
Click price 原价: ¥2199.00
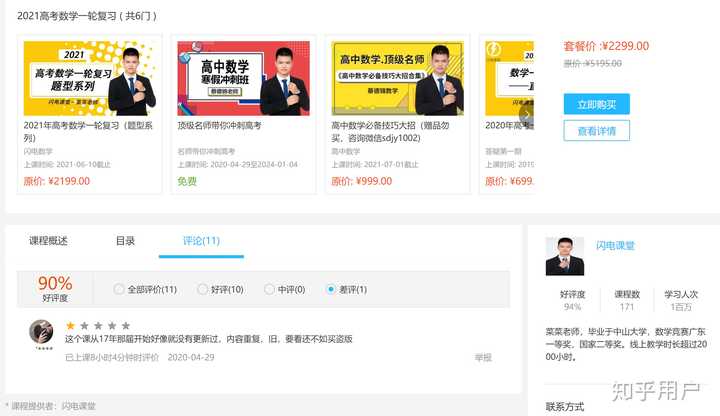[x=56, y=181]
